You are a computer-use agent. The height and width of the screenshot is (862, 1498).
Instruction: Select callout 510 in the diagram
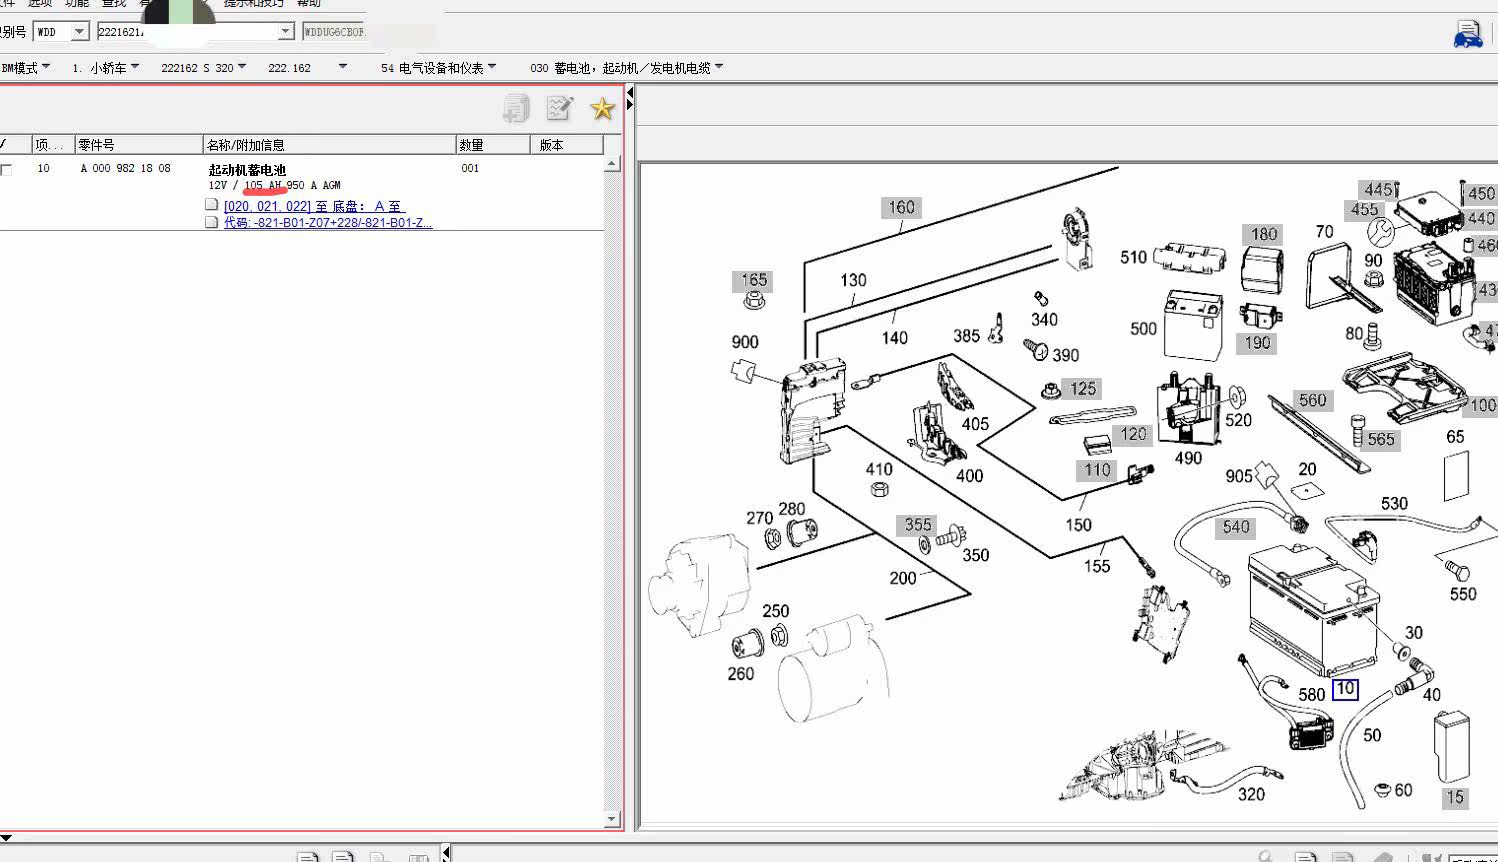pyautogui.click(x=1133, y=258)
